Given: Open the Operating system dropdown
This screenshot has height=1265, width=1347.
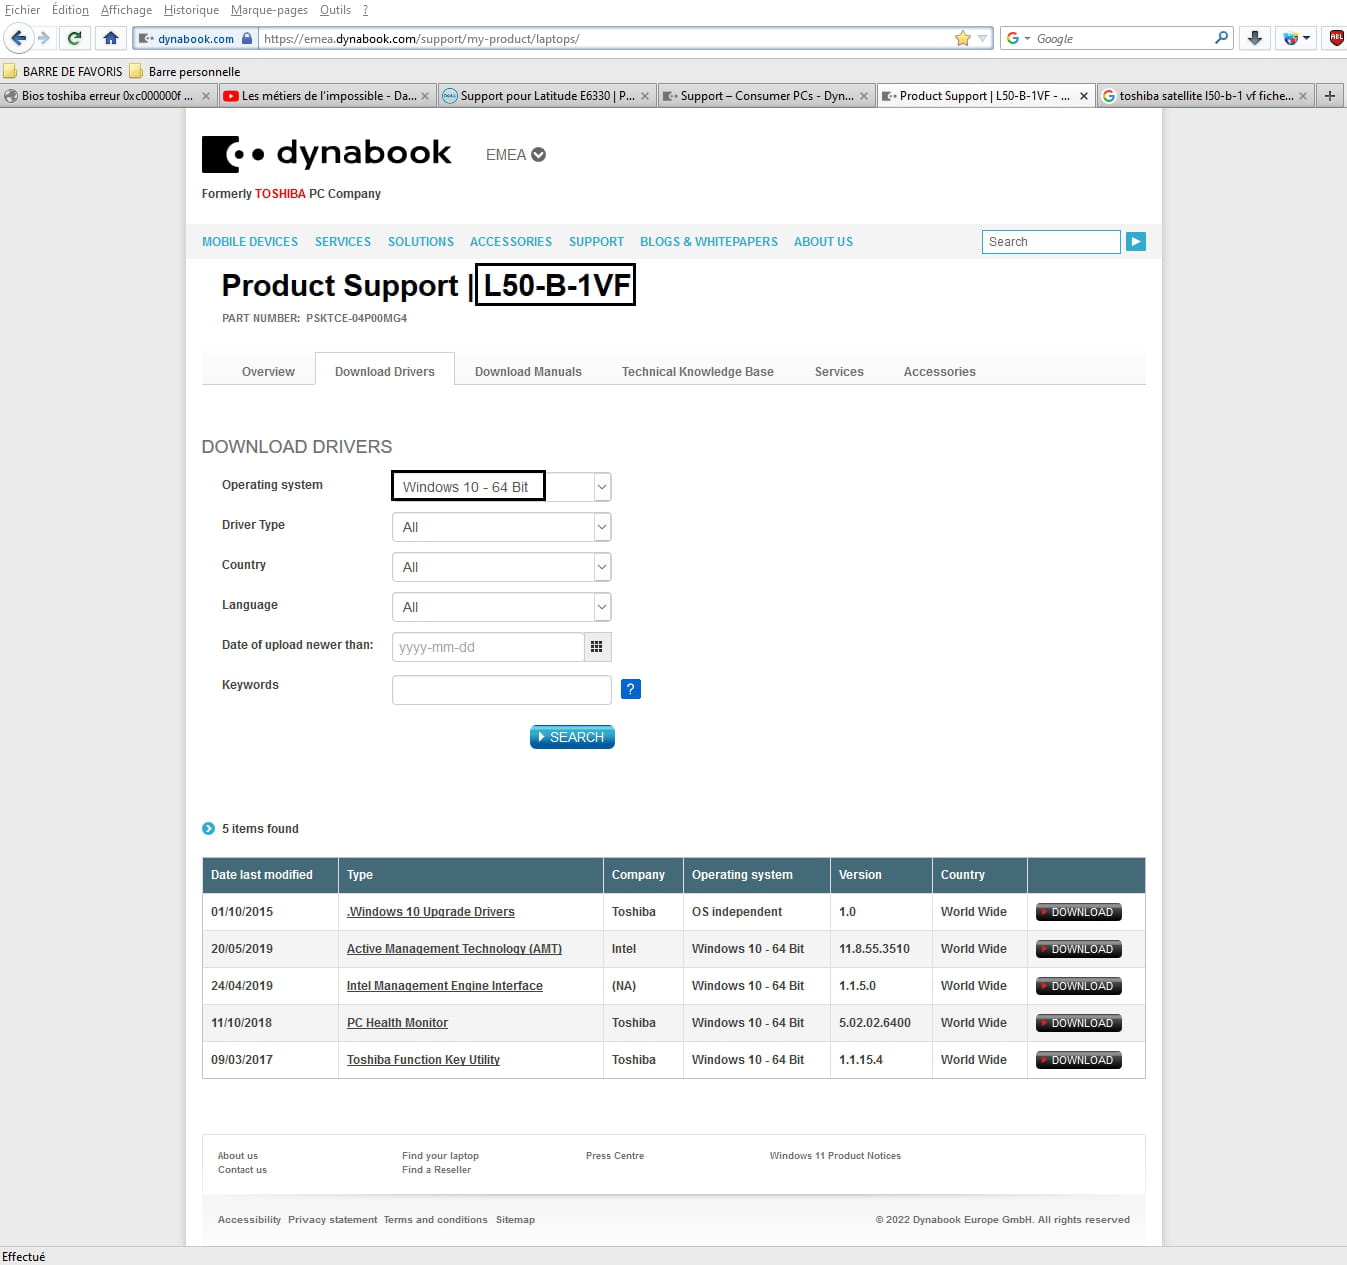Looking at the screenshot, I should pos(501,487).
